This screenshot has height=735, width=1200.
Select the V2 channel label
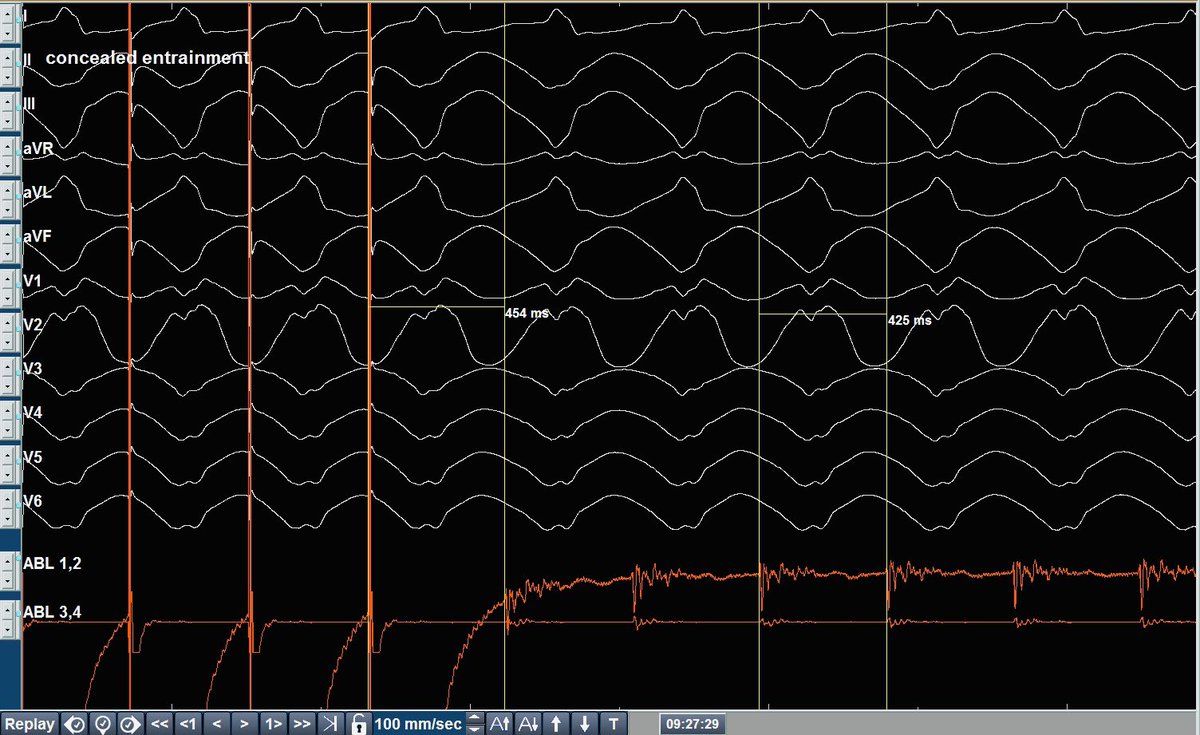[32, 326]
